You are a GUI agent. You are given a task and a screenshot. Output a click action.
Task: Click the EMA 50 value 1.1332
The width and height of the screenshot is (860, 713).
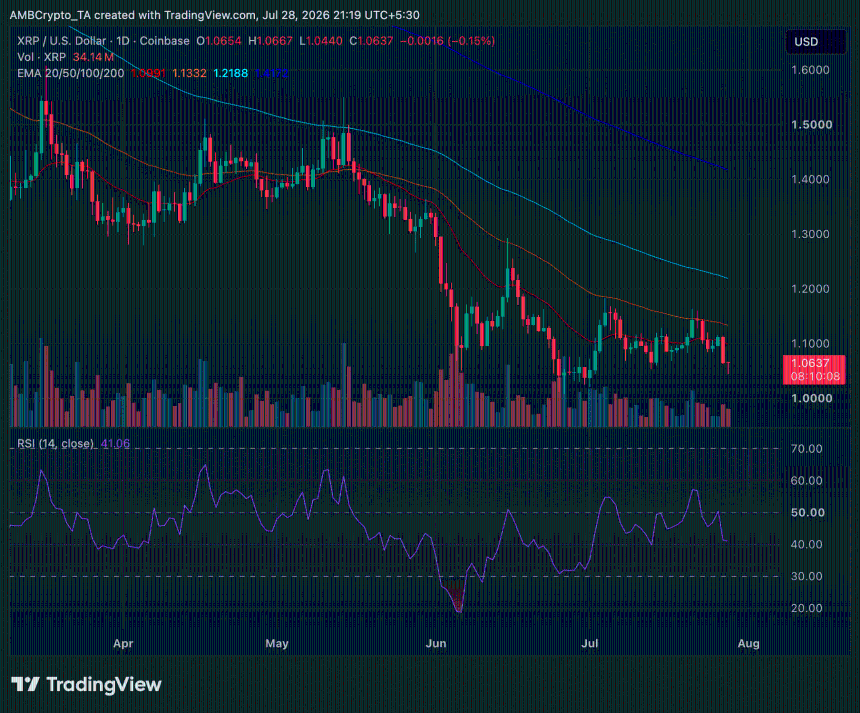[189, 73]
